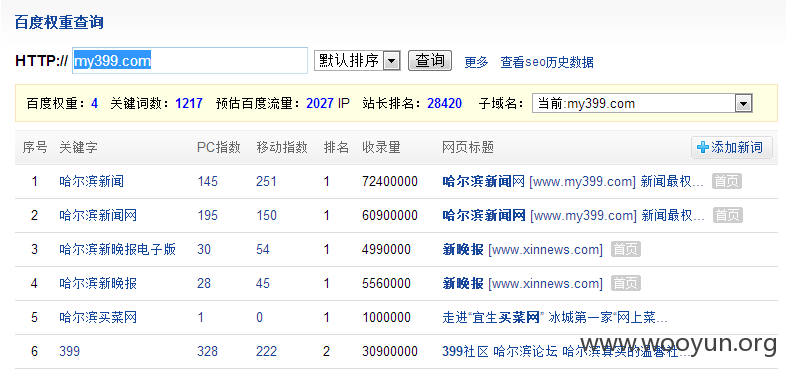Click the my399.com URL input field
The height and width of the screenshot is (372, 786).
pyautogui.click(x=189, y=61)
